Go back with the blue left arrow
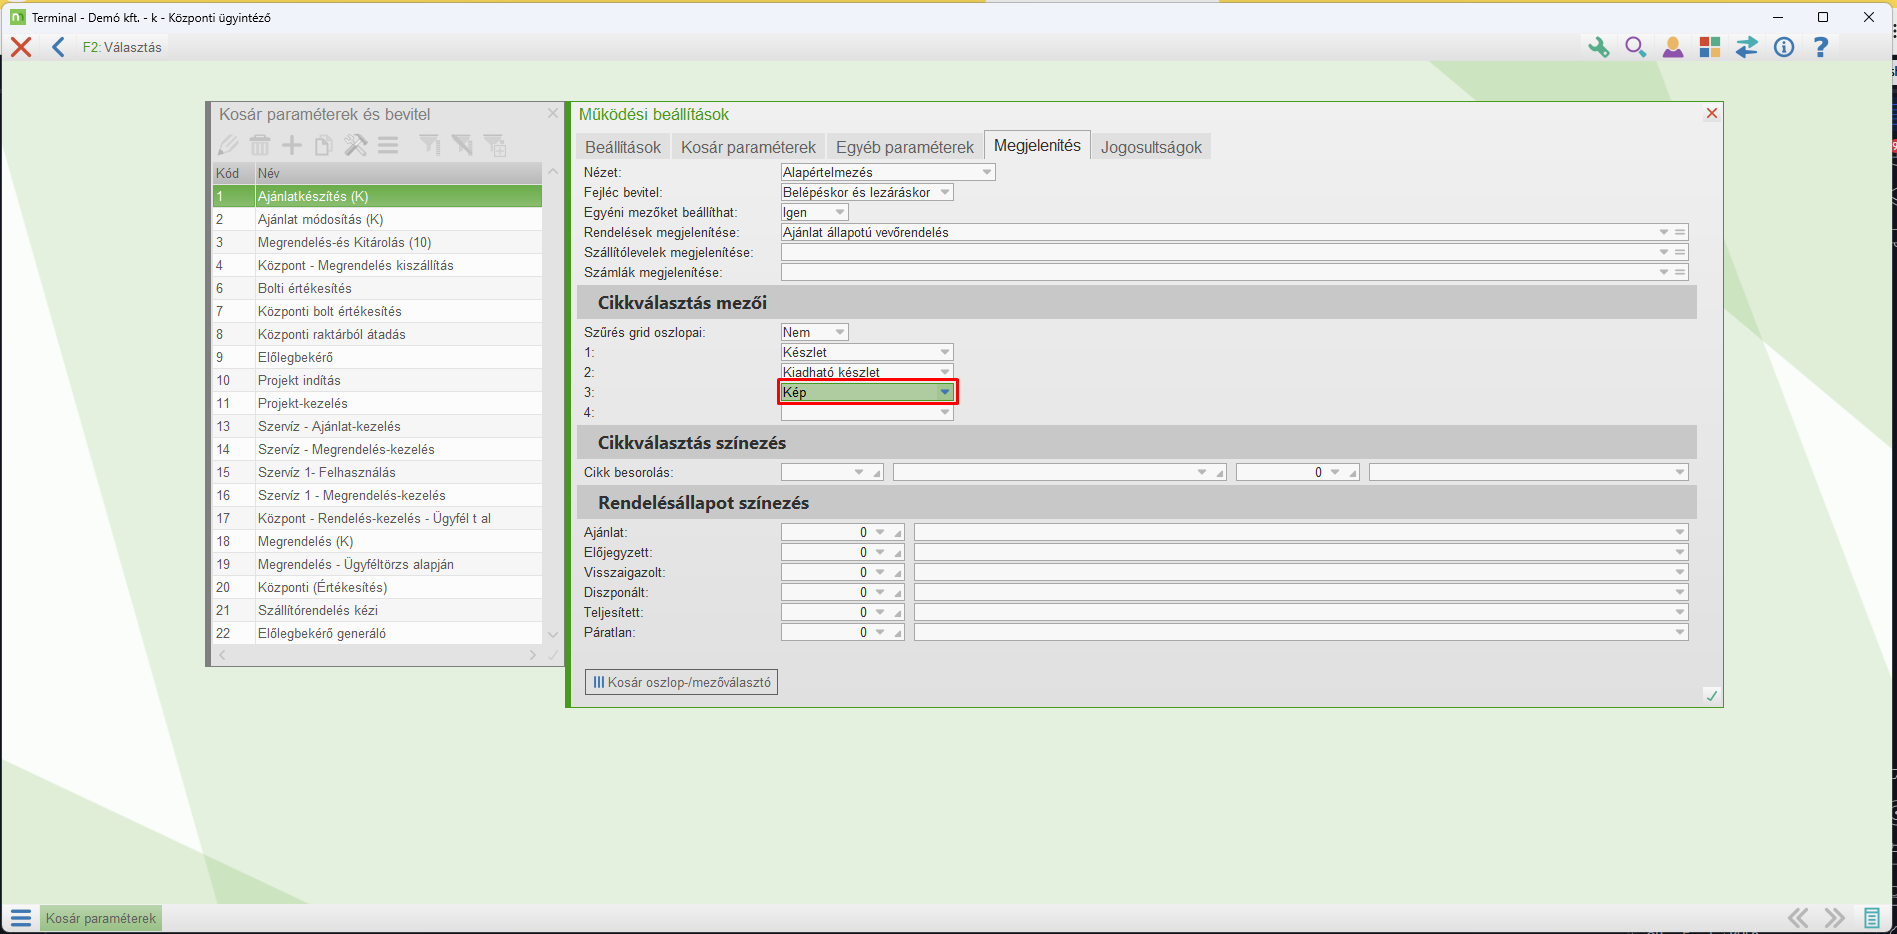This screenshot has width=1897, height=934. (58, 47)
